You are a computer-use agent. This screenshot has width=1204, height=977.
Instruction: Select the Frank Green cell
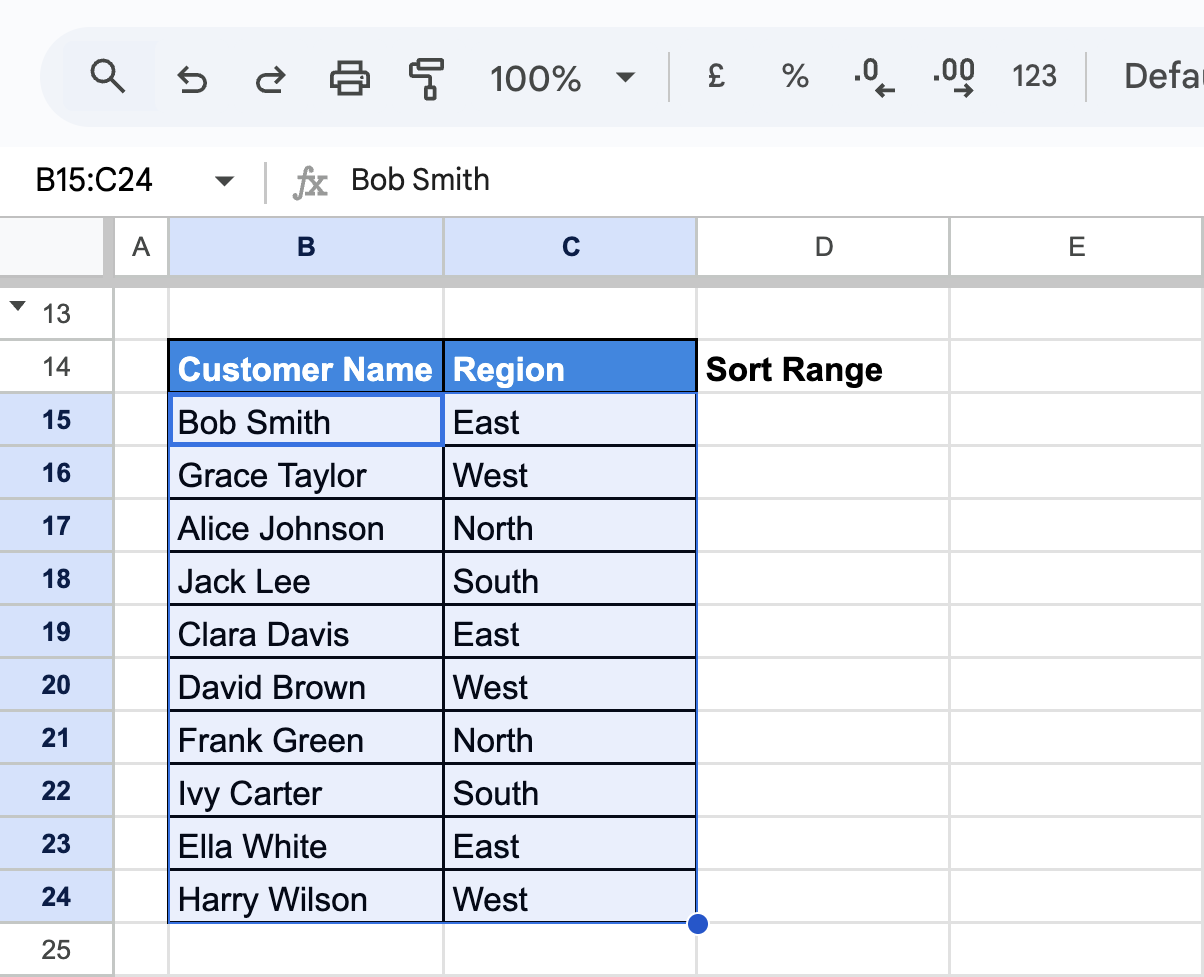click(x=306, y=738)
